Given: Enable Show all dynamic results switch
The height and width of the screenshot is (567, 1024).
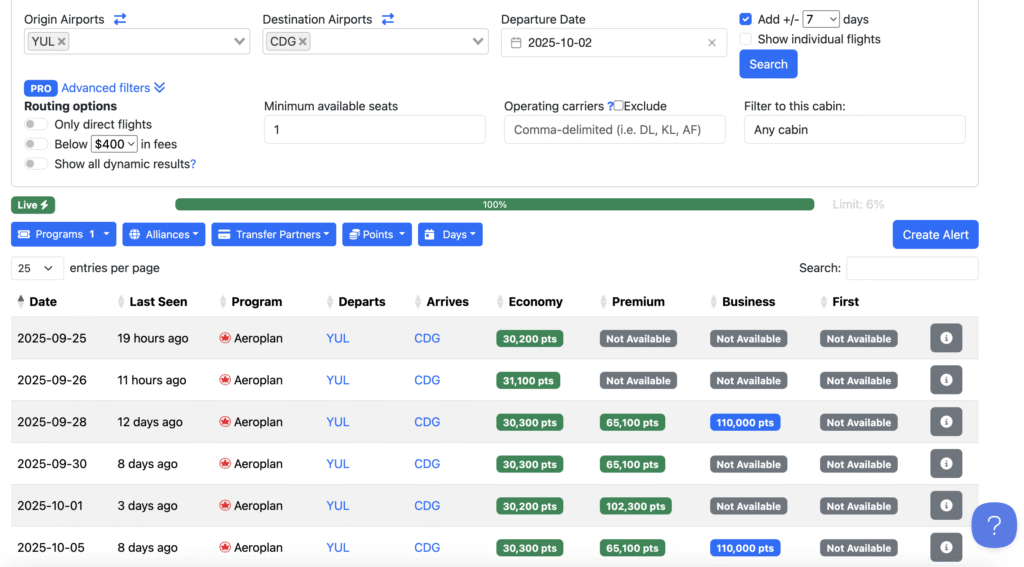Looking at the screenshot, I should [x=36, y=164].
